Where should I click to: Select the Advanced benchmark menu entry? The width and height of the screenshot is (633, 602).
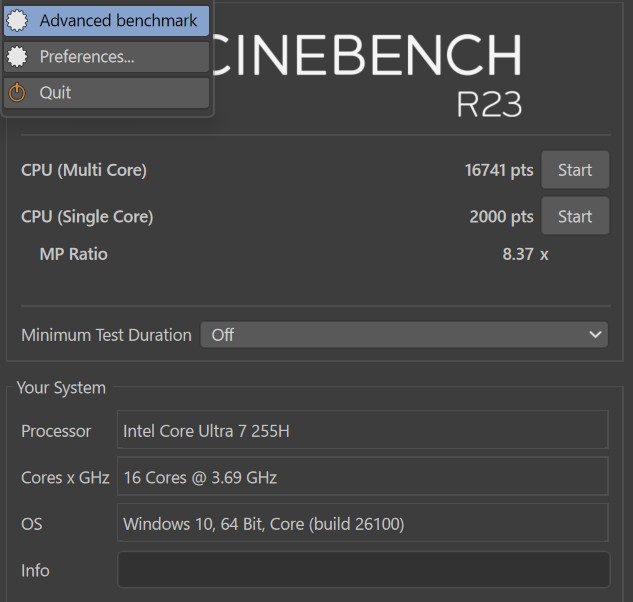coord(106,21)
